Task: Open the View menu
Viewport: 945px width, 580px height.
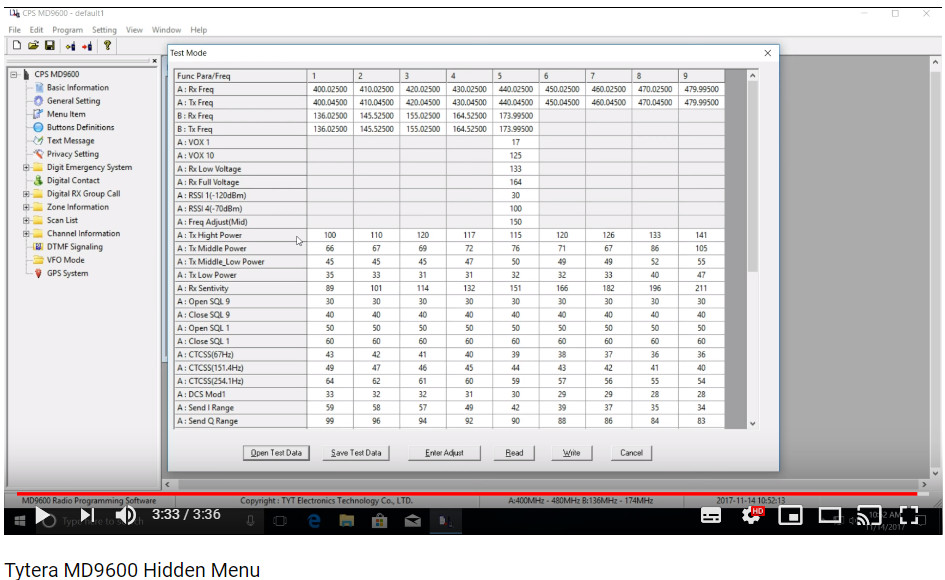Action: pos(134,30)
